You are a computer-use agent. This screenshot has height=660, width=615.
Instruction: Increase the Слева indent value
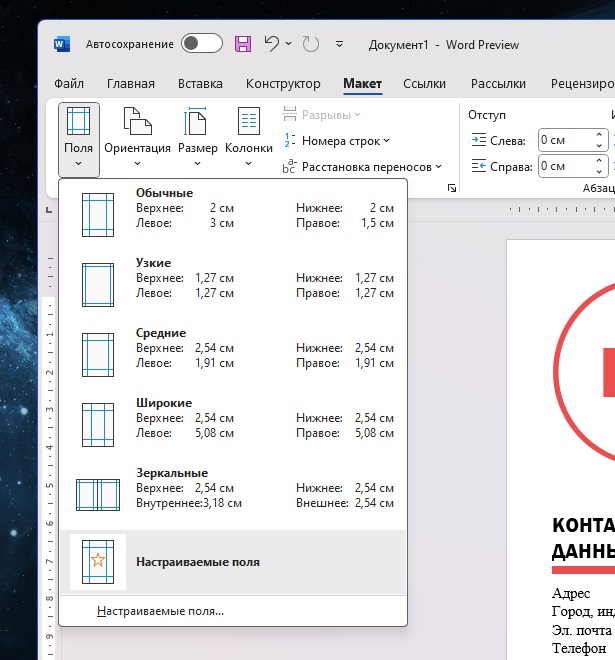(x=599, y=134)
